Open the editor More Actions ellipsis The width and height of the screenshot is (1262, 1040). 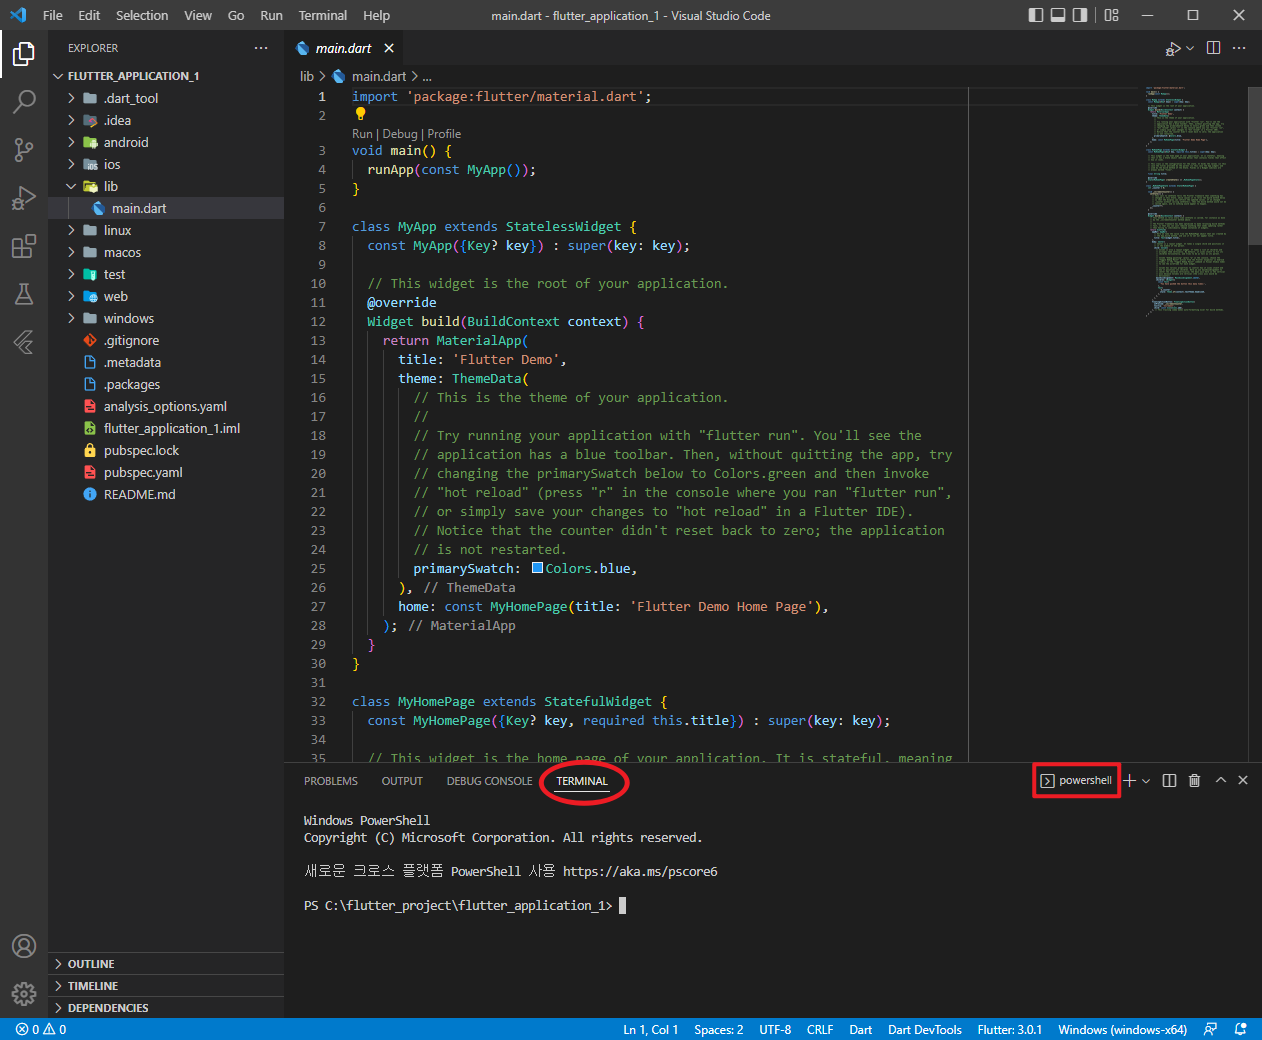(x=1239, y=48)
